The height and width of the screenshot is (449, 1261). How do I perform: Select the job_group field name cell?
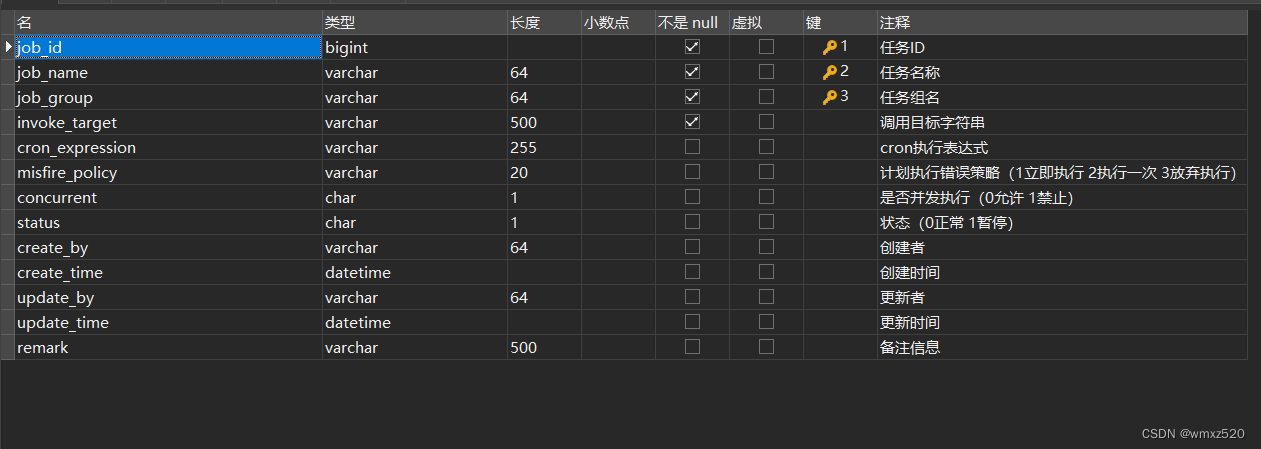tap(169, 97)
